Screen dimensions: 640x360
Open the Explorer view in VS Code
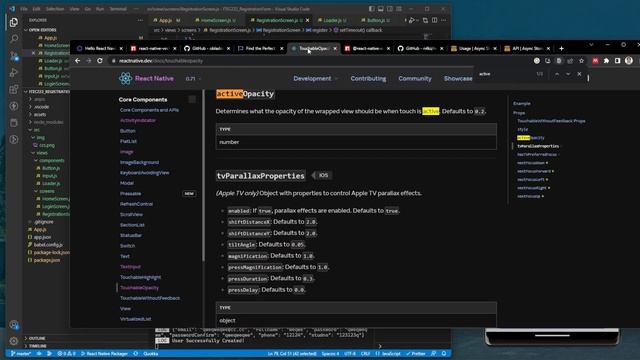13,22
